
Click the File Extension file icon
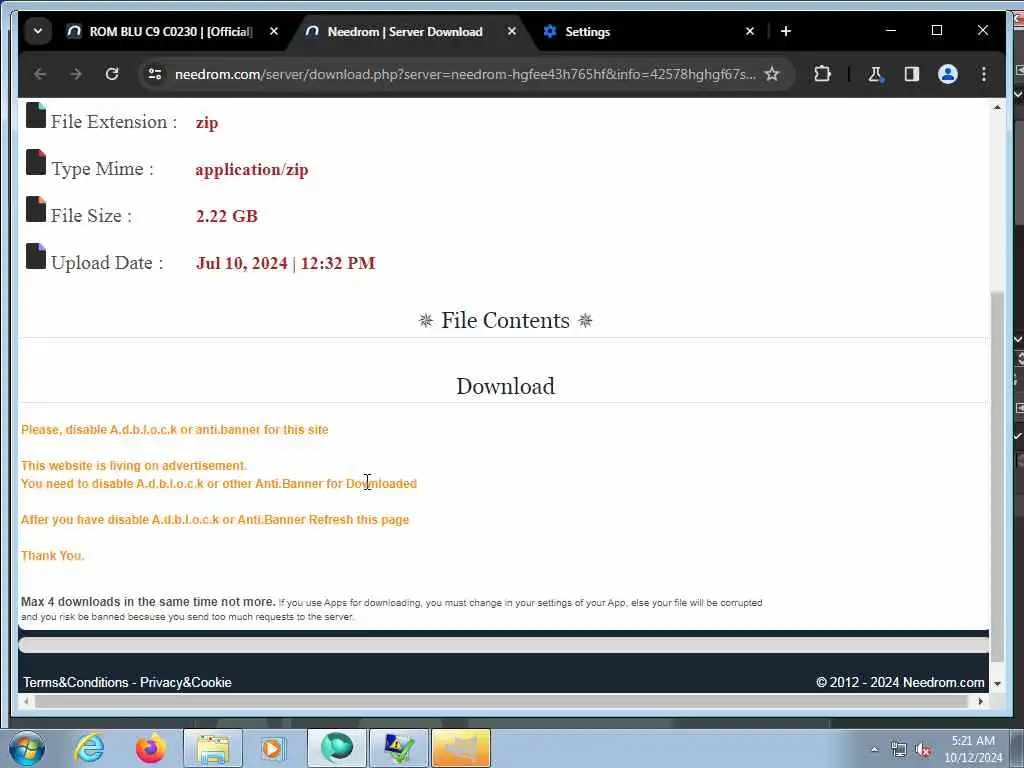pos(36,115)
